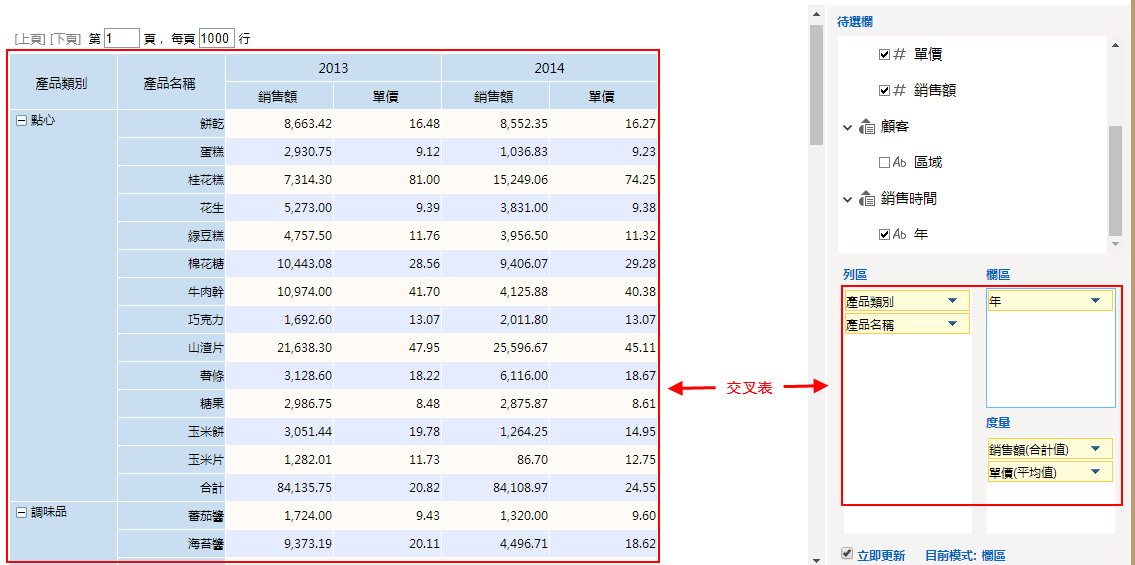Open the 年 dropdown in 欄區
The width and height of the screenshot is (1135, 565).
(1095, 301)
